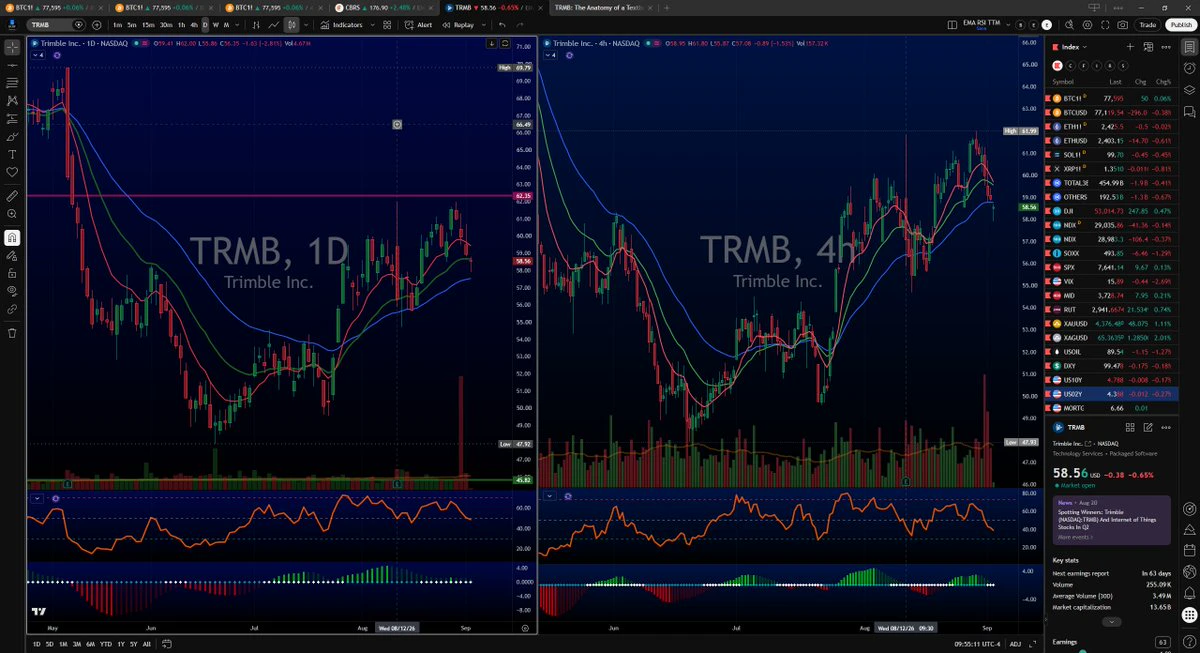This screenshot has height=653, width=1200.
Task: Add a symbol to the watchlist
Action: [1130, 46]
